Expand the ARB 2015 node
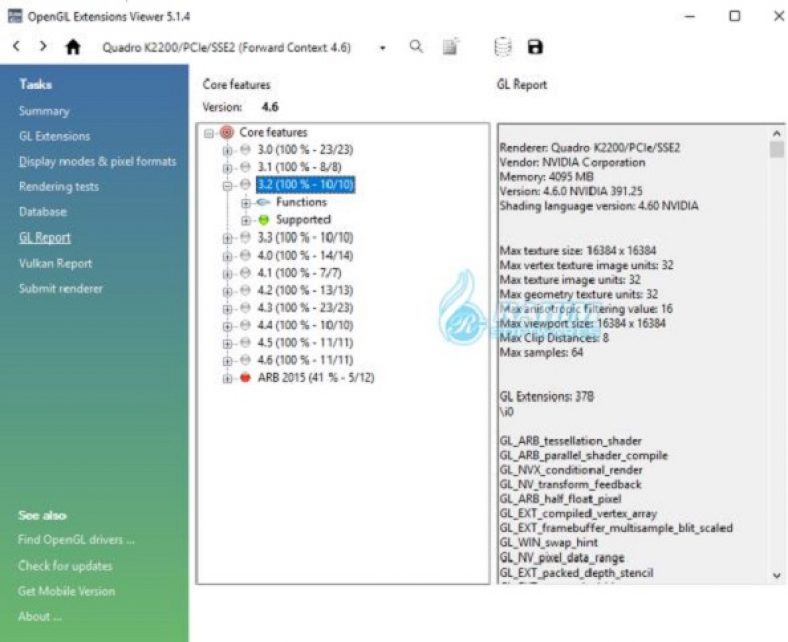The height and width of the screenshot is (642, 788). (227, 378)
